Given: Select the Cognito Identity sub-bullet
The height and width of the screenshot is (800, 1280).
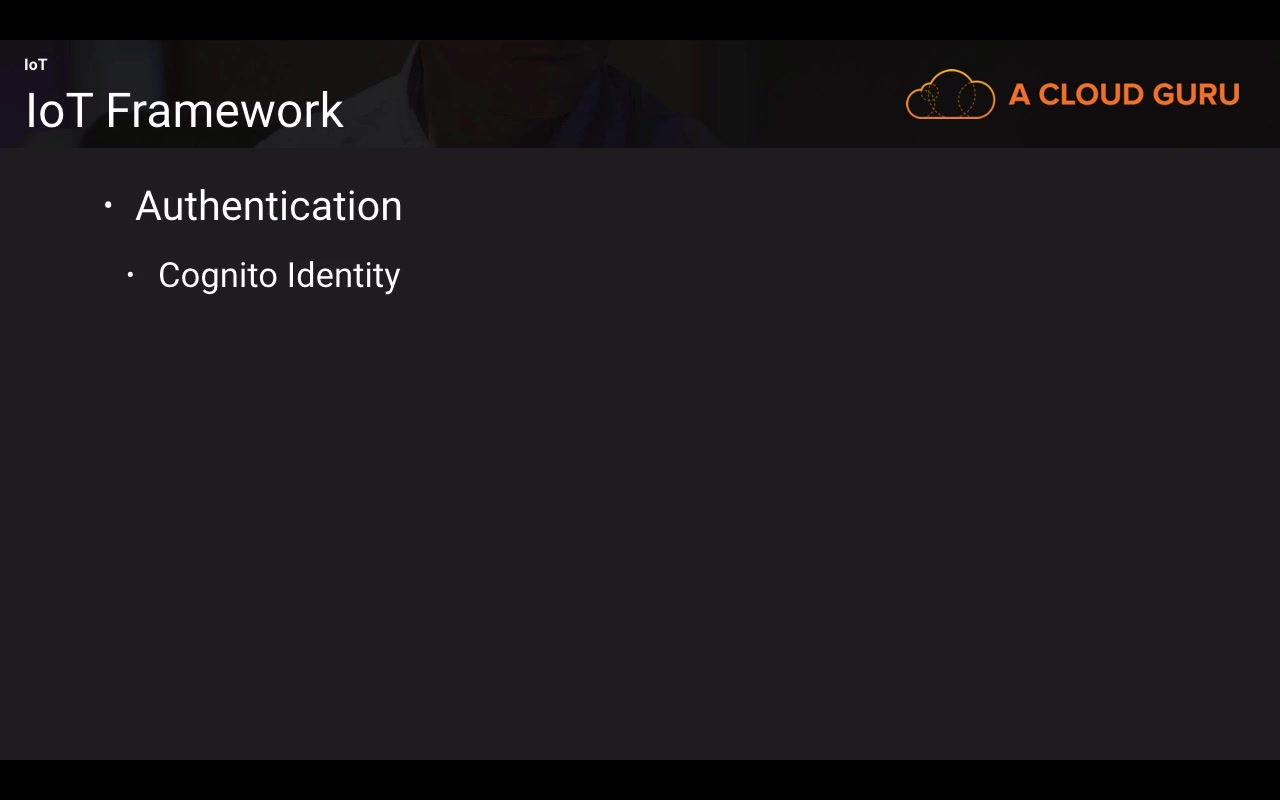Looking at the screenshot, I should 279,276.
